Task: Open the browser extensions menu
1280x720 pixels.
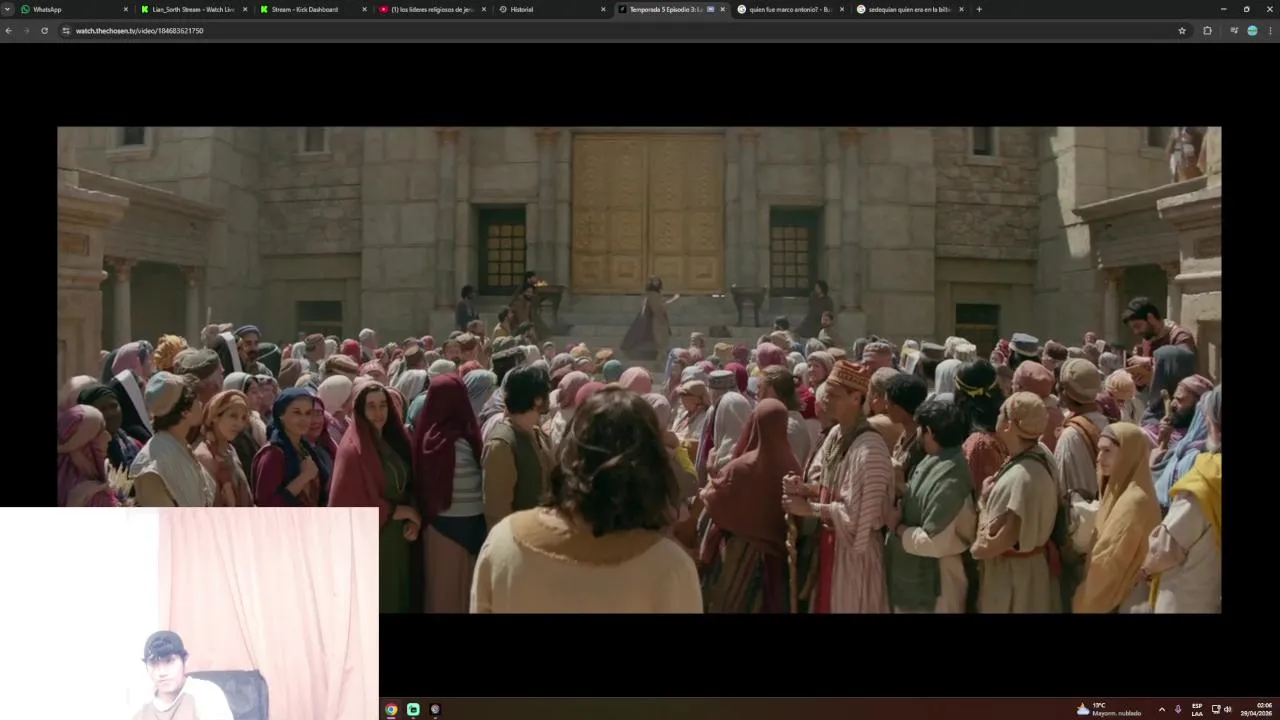Action: (x=1207, y=31)
